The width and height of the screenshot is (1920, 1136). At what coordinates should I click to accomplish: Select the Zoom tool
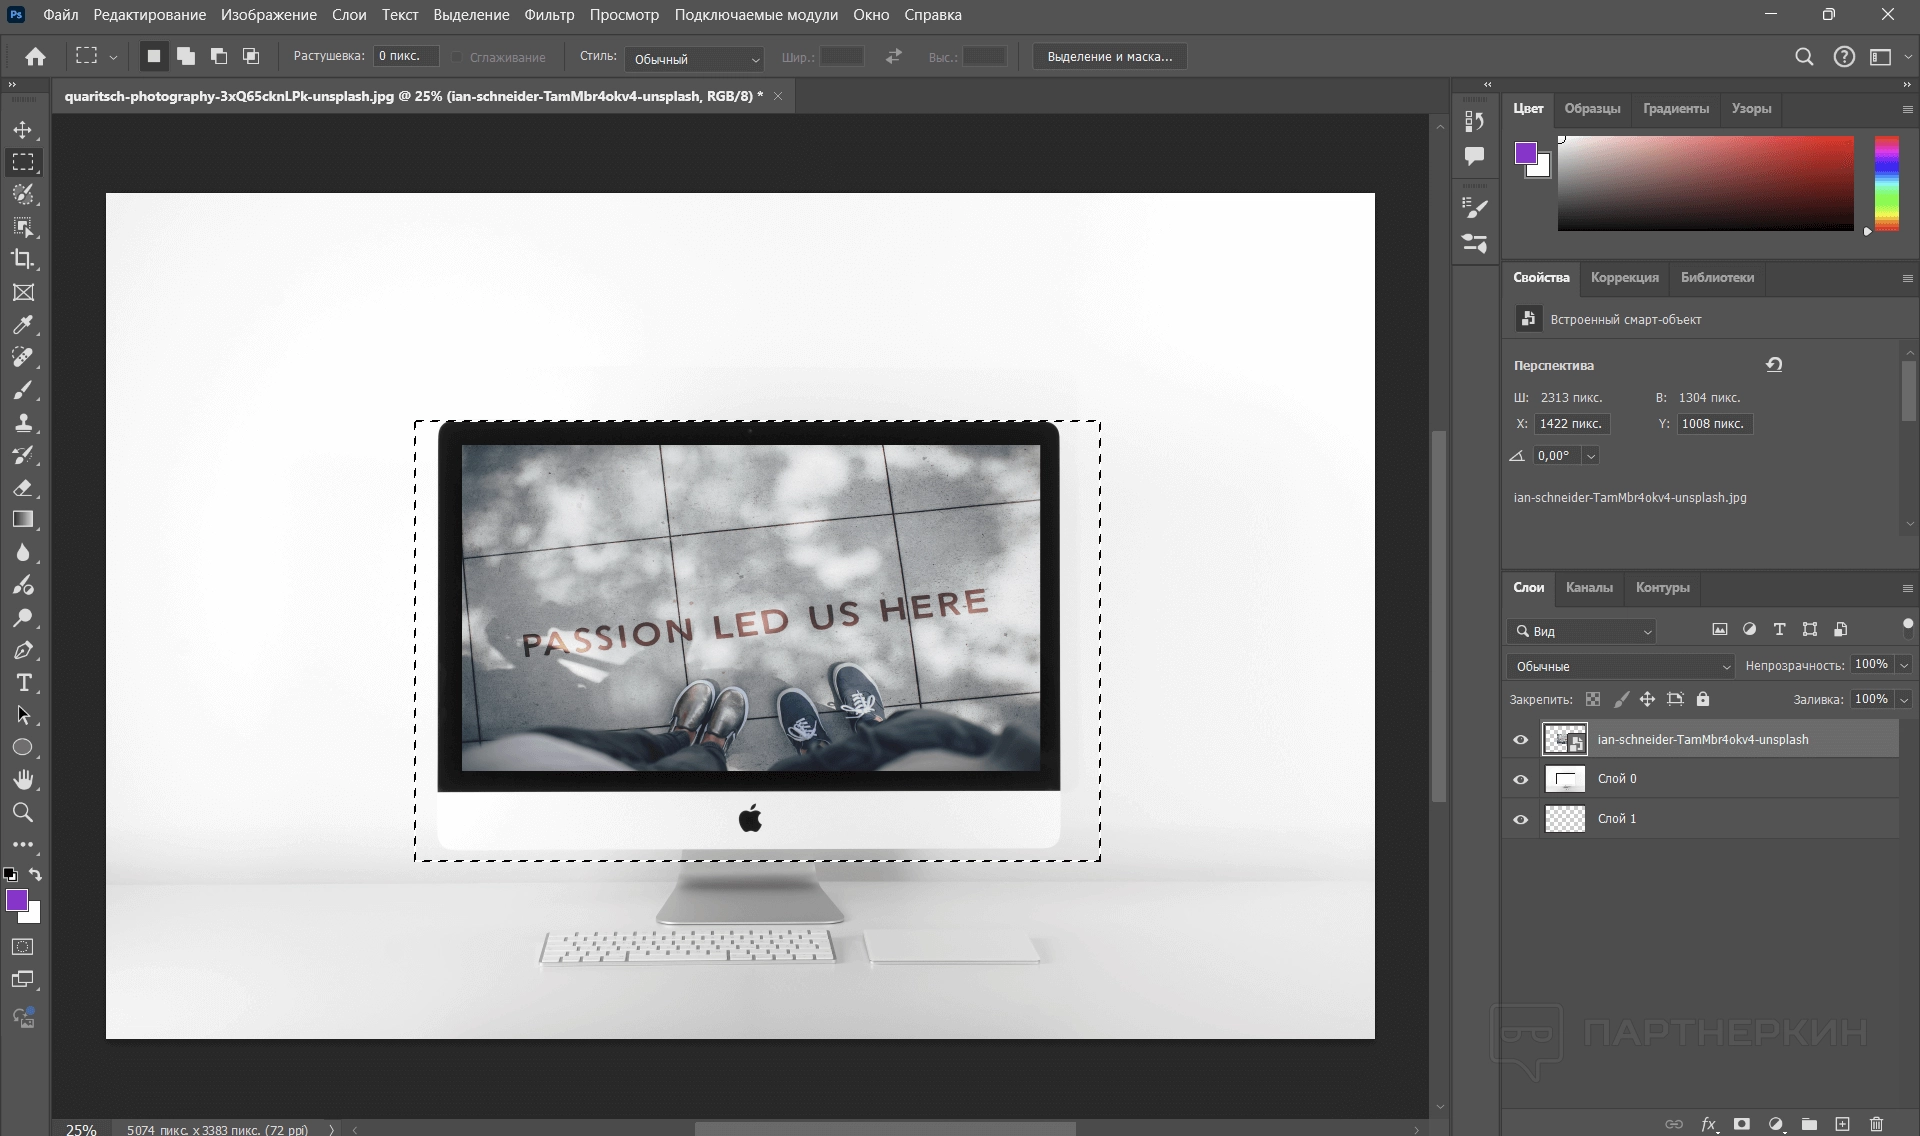(23, 812)
